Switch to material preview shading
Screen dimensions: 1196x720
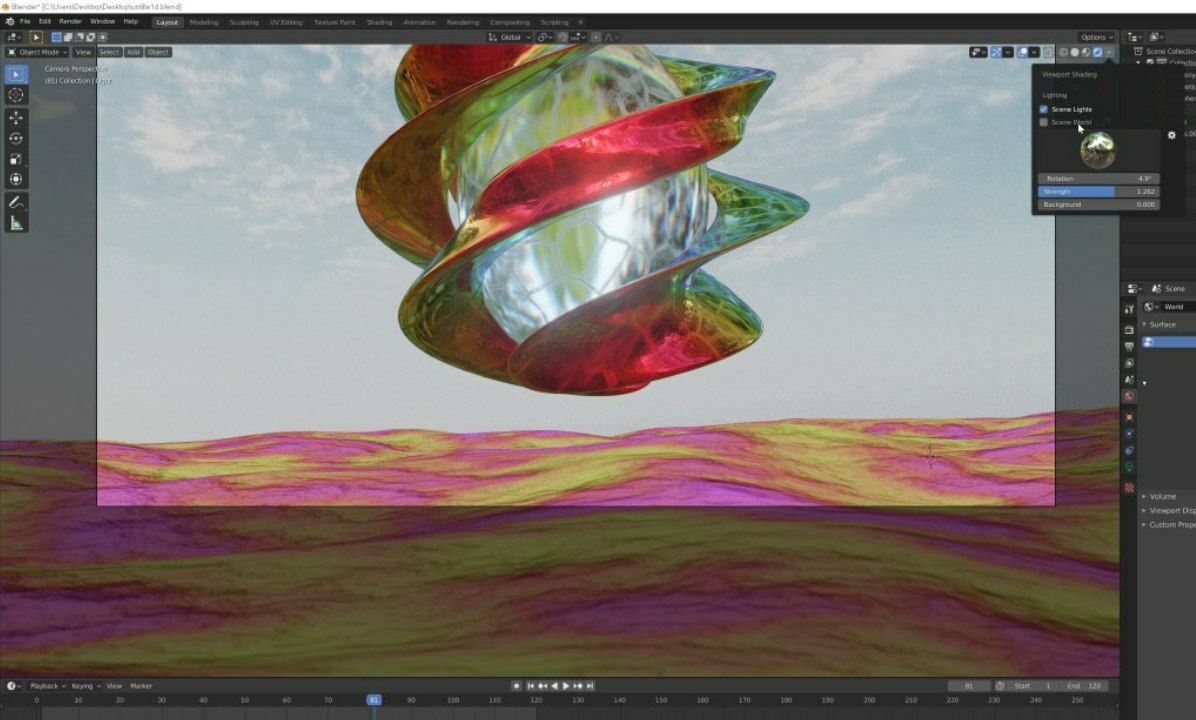click(1086, 53)
